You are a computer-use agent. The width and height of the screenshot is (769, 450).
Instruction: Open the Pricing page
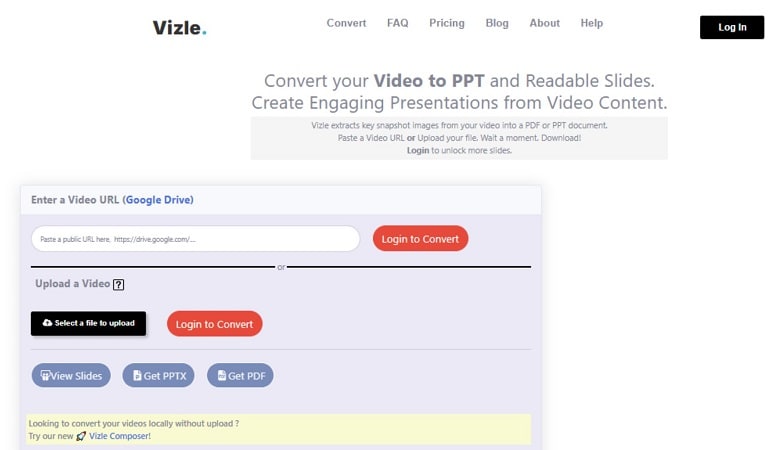[x=446, y=23]
